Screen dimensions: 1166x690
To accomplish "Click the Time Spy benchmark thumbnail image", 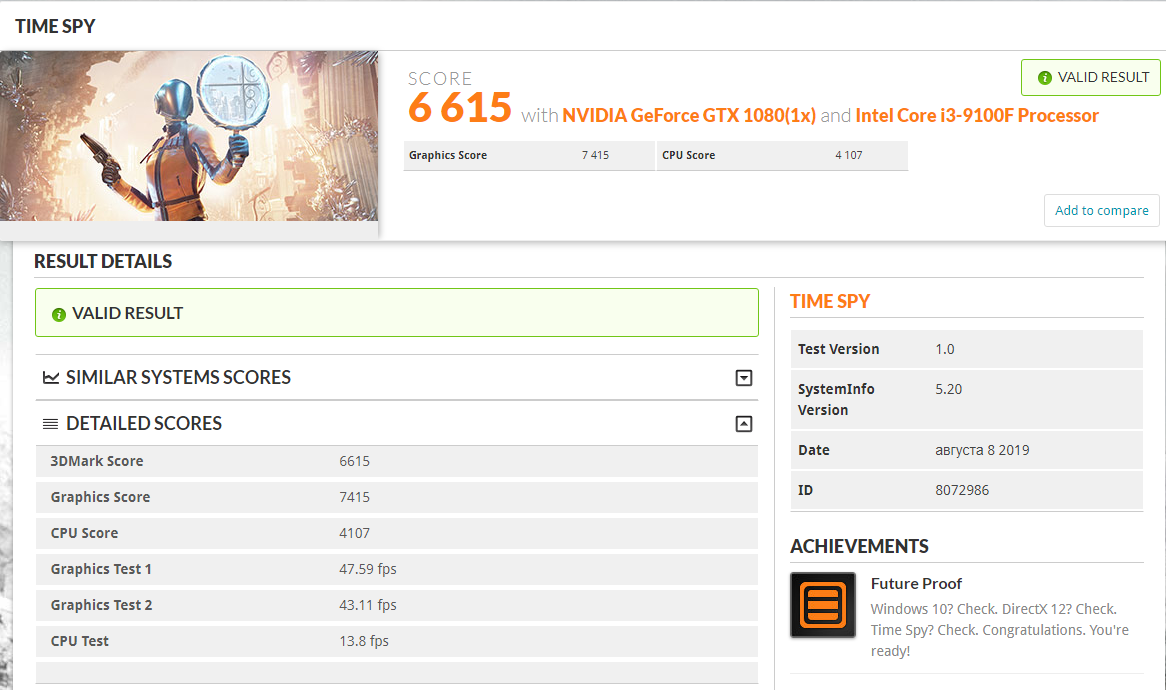I will point(189,136).
